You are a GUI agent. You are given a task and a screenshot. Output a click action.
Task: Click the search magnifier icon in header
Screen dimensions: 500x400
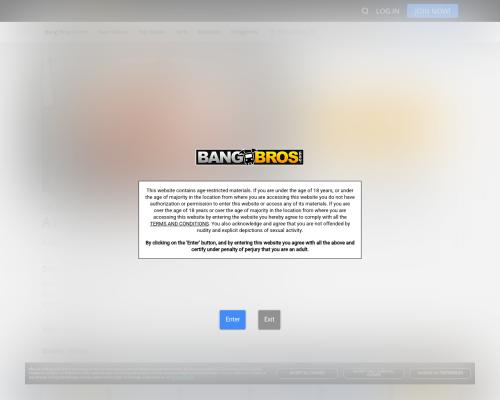pos(365,11)
